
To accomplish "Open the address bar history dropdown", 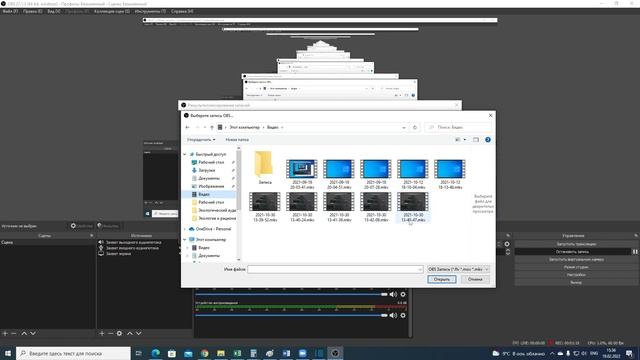I will click(404, 127).
